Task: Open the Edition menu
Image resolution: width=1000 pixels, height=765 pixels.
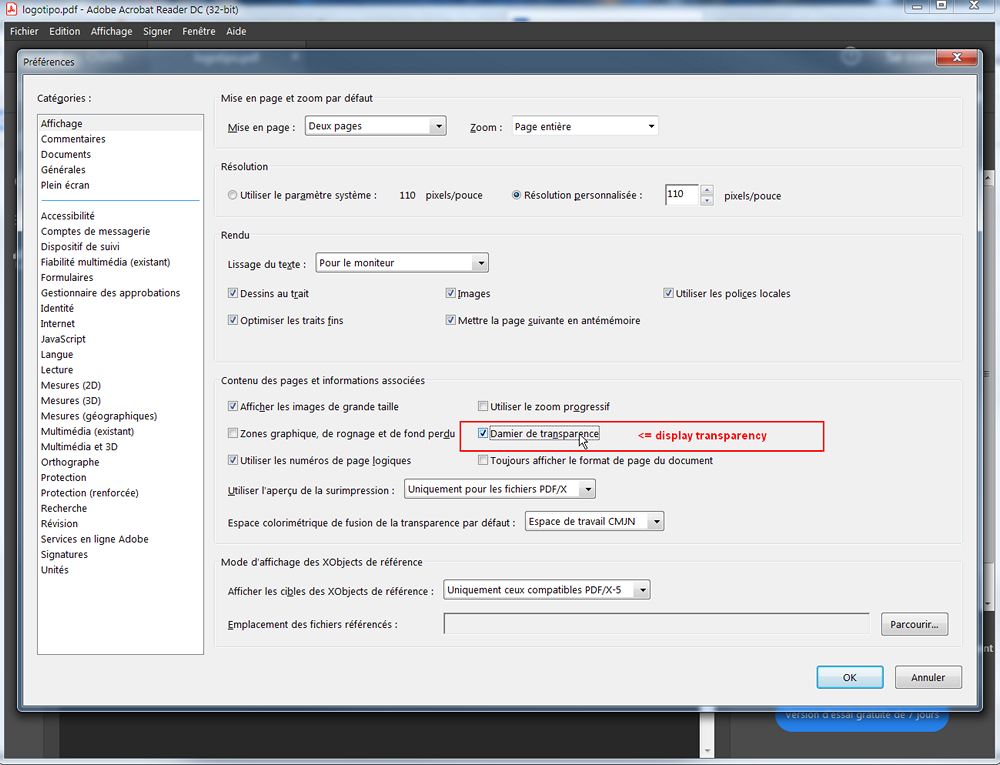Action: coord(64,31)
